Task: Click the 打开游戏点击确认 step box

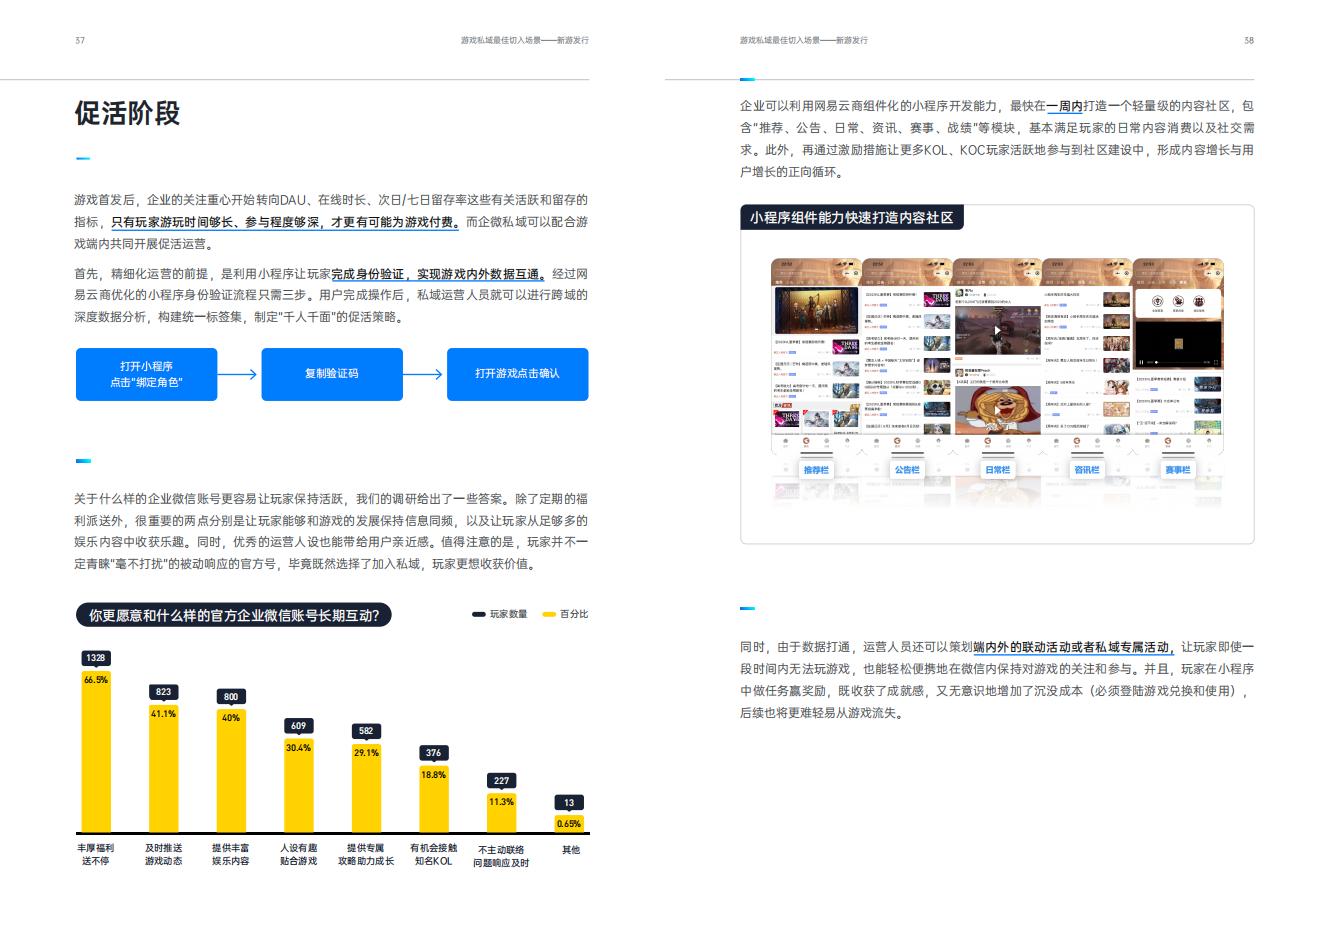Action: (x=518, y=374)
